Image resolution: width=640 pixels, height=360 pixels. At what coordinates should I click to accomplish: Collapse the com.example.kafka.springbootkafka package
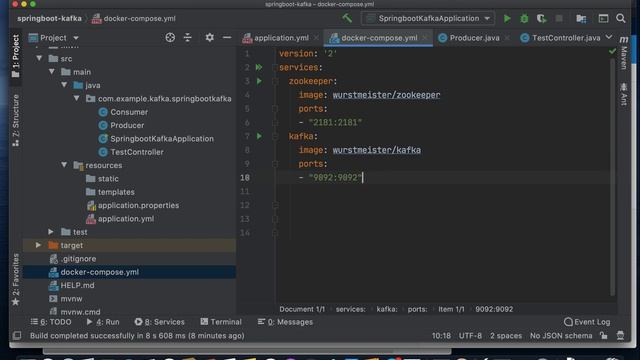[77, 98]
